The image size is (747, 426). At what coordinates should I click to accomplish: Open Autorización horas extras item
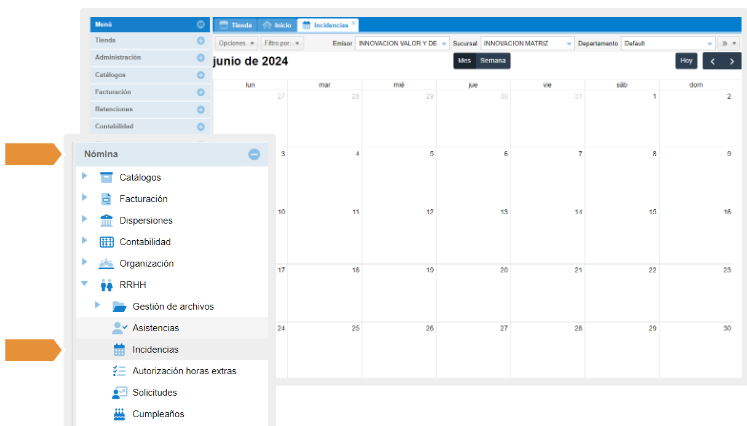point(183,371)
